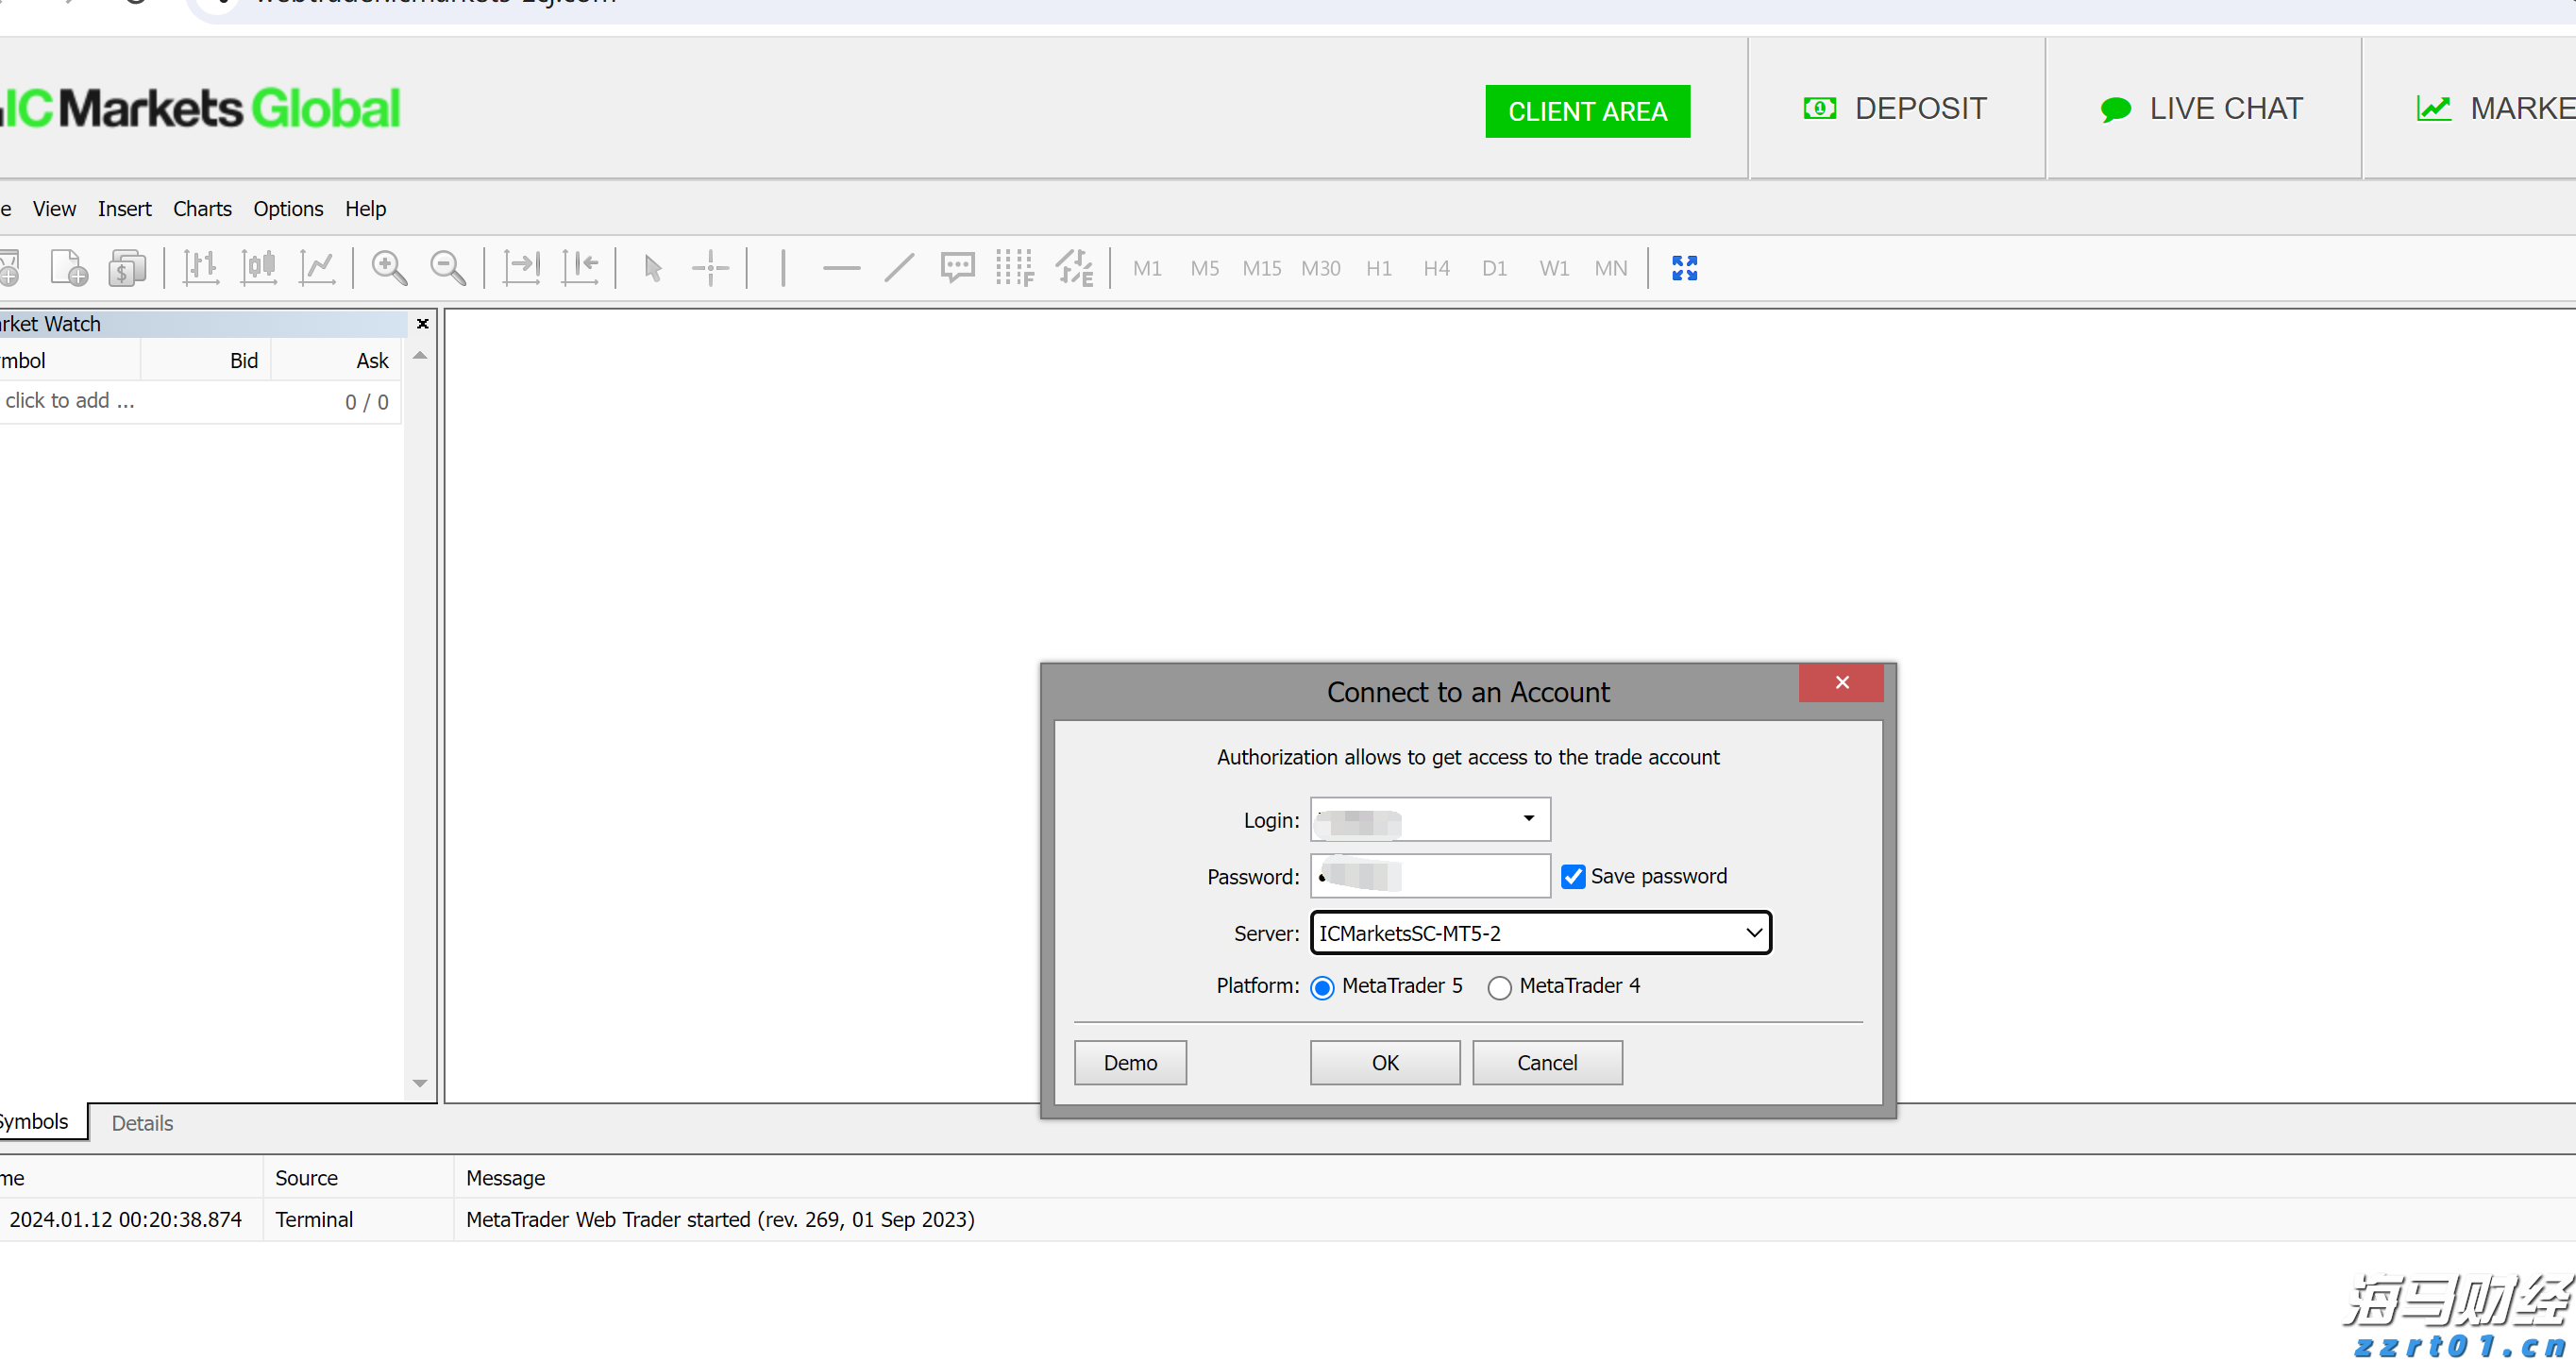2576x1361 pixels.
Task: Switch to the Details tab
Action: [142, 1122]
